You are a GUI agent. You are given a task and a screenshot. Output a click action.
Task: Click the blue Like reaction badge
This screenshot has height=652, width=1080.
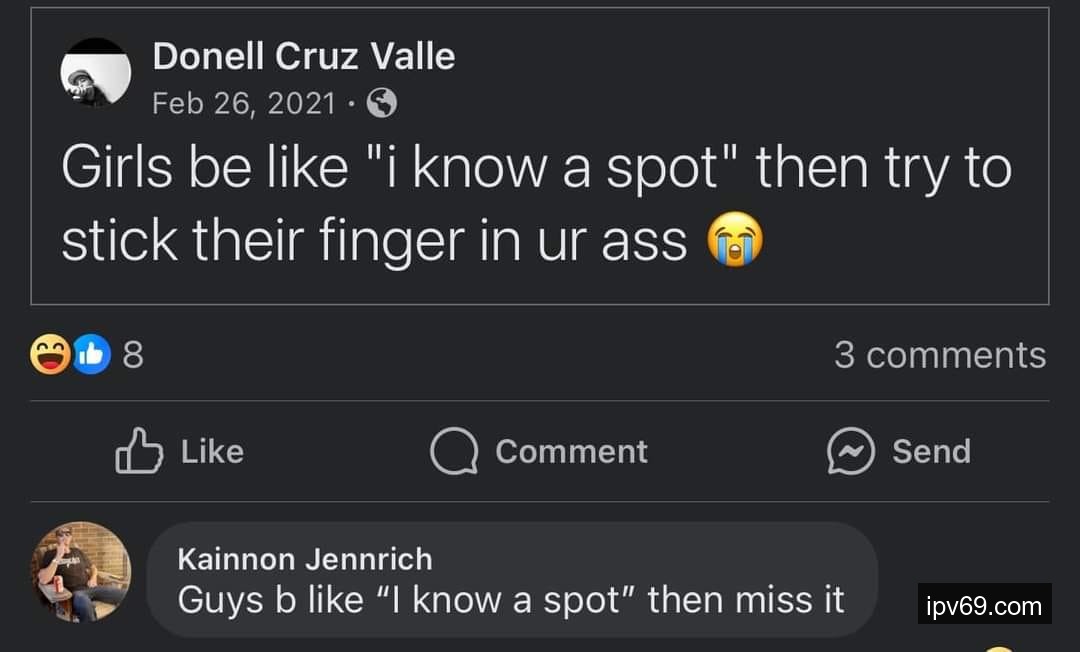pyautogui.click(x=91, y=355)
